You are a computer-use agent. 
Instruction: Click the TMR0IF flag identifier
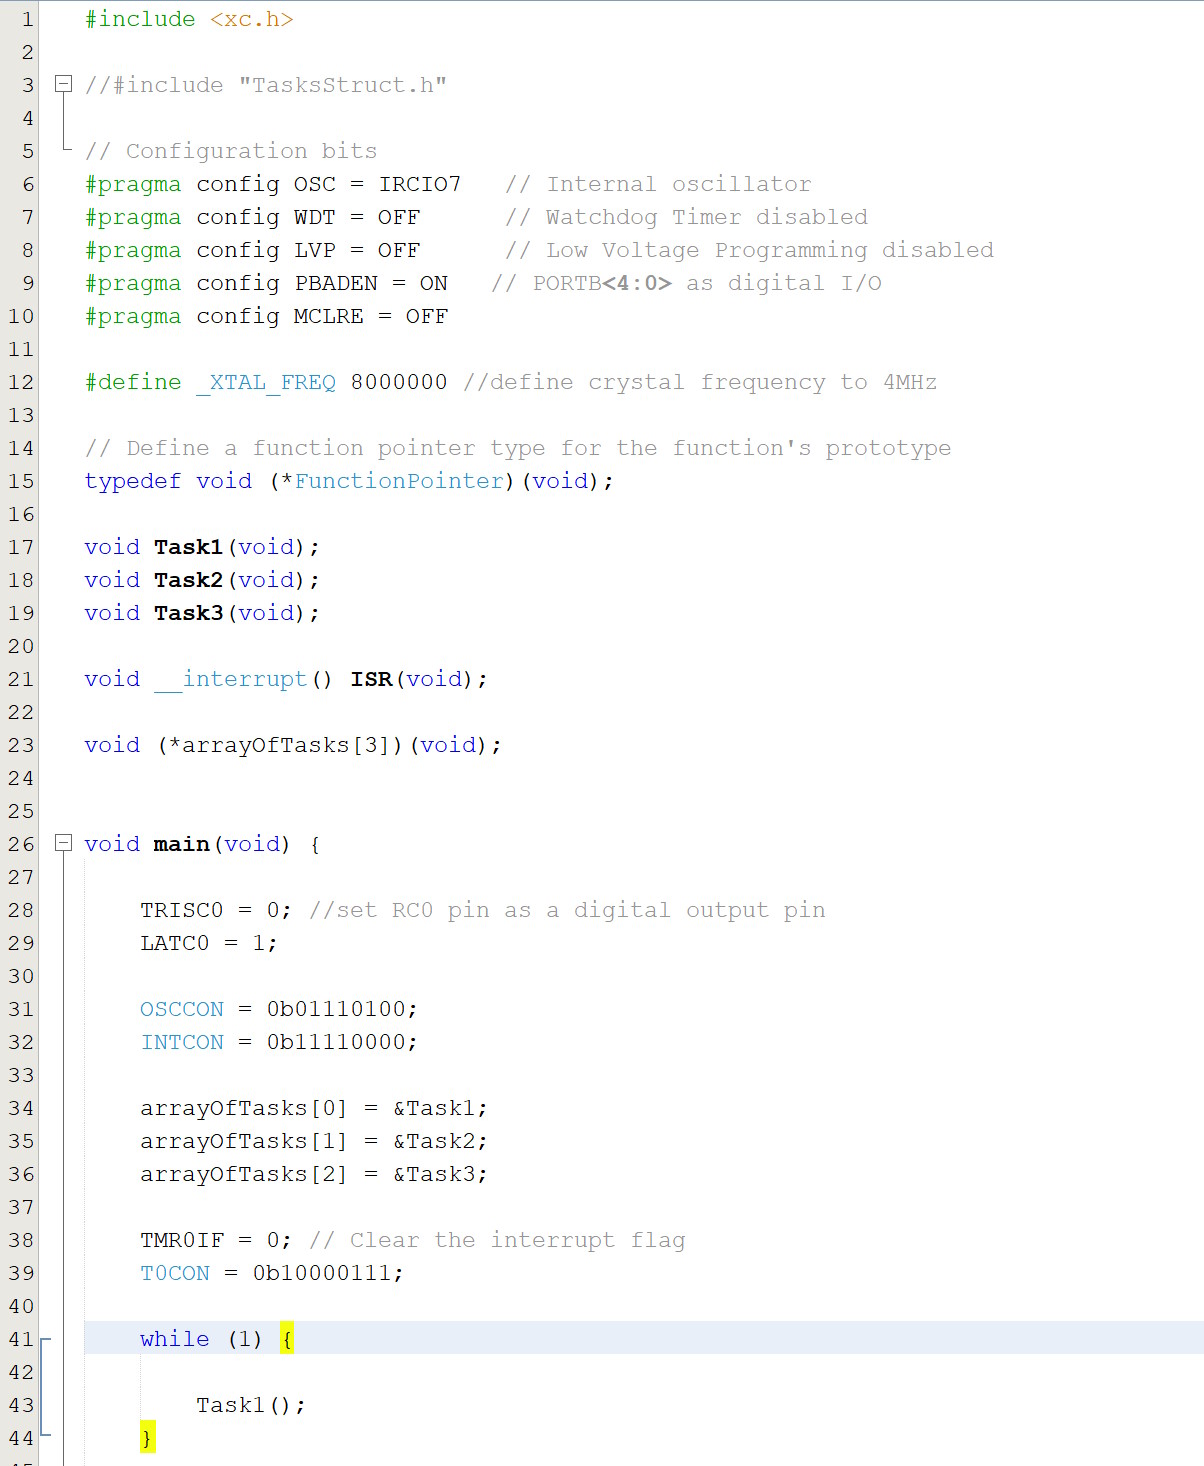click(x=181, y=1240)
